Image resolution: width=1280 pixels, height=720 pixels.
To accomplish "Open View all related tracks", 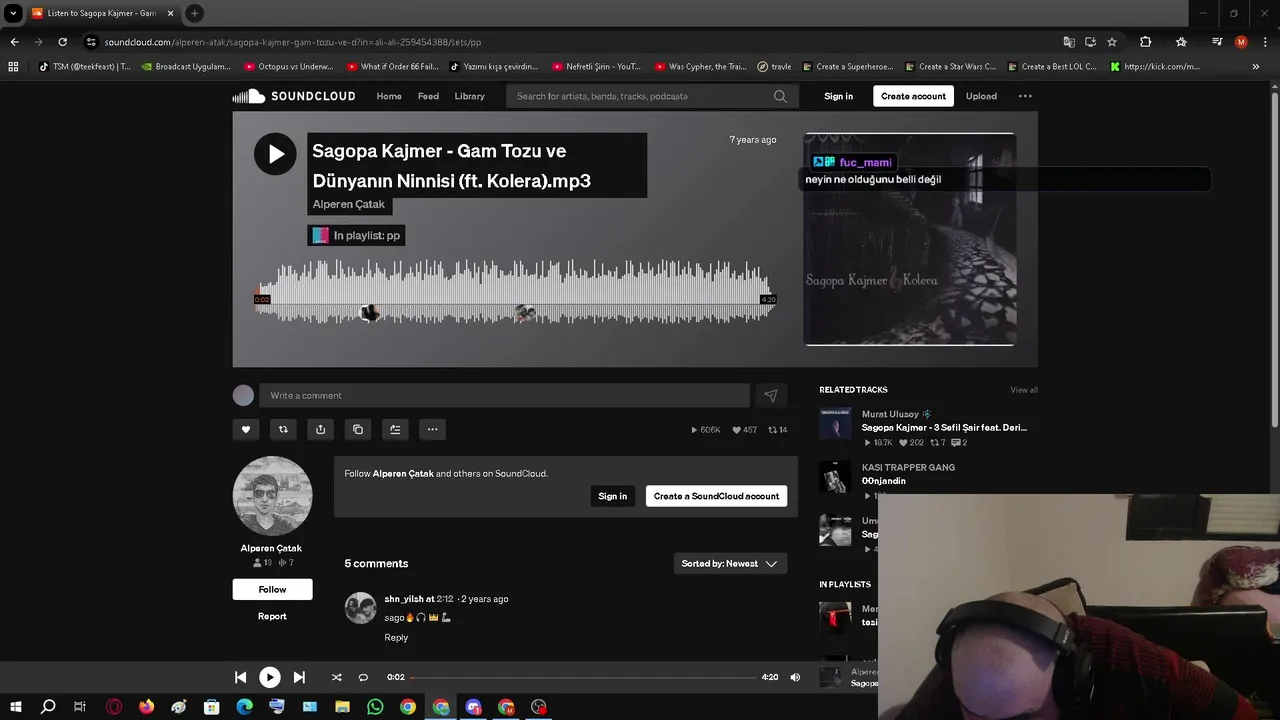I will 1024,390.
